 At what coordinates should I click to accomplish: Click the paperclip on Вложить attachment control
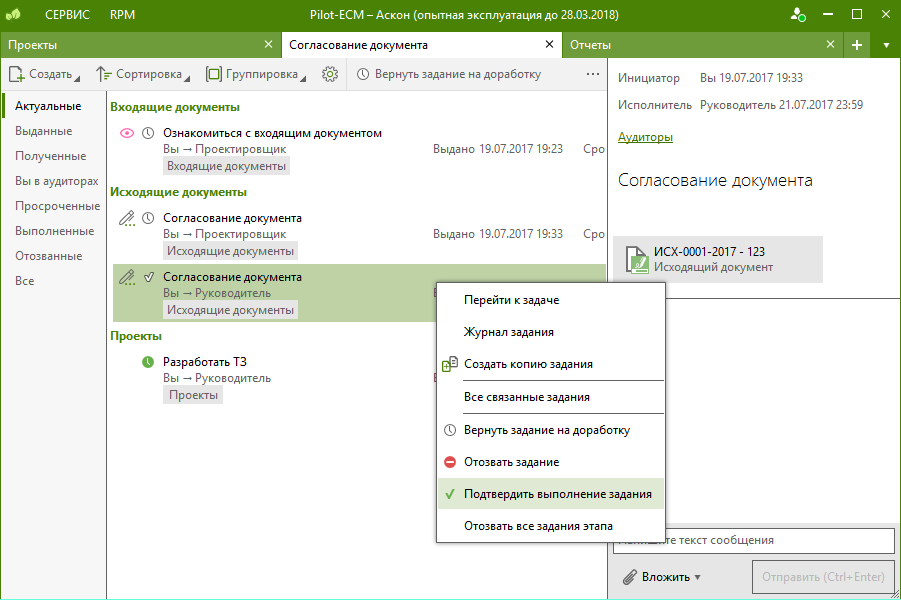pos(628,577)
